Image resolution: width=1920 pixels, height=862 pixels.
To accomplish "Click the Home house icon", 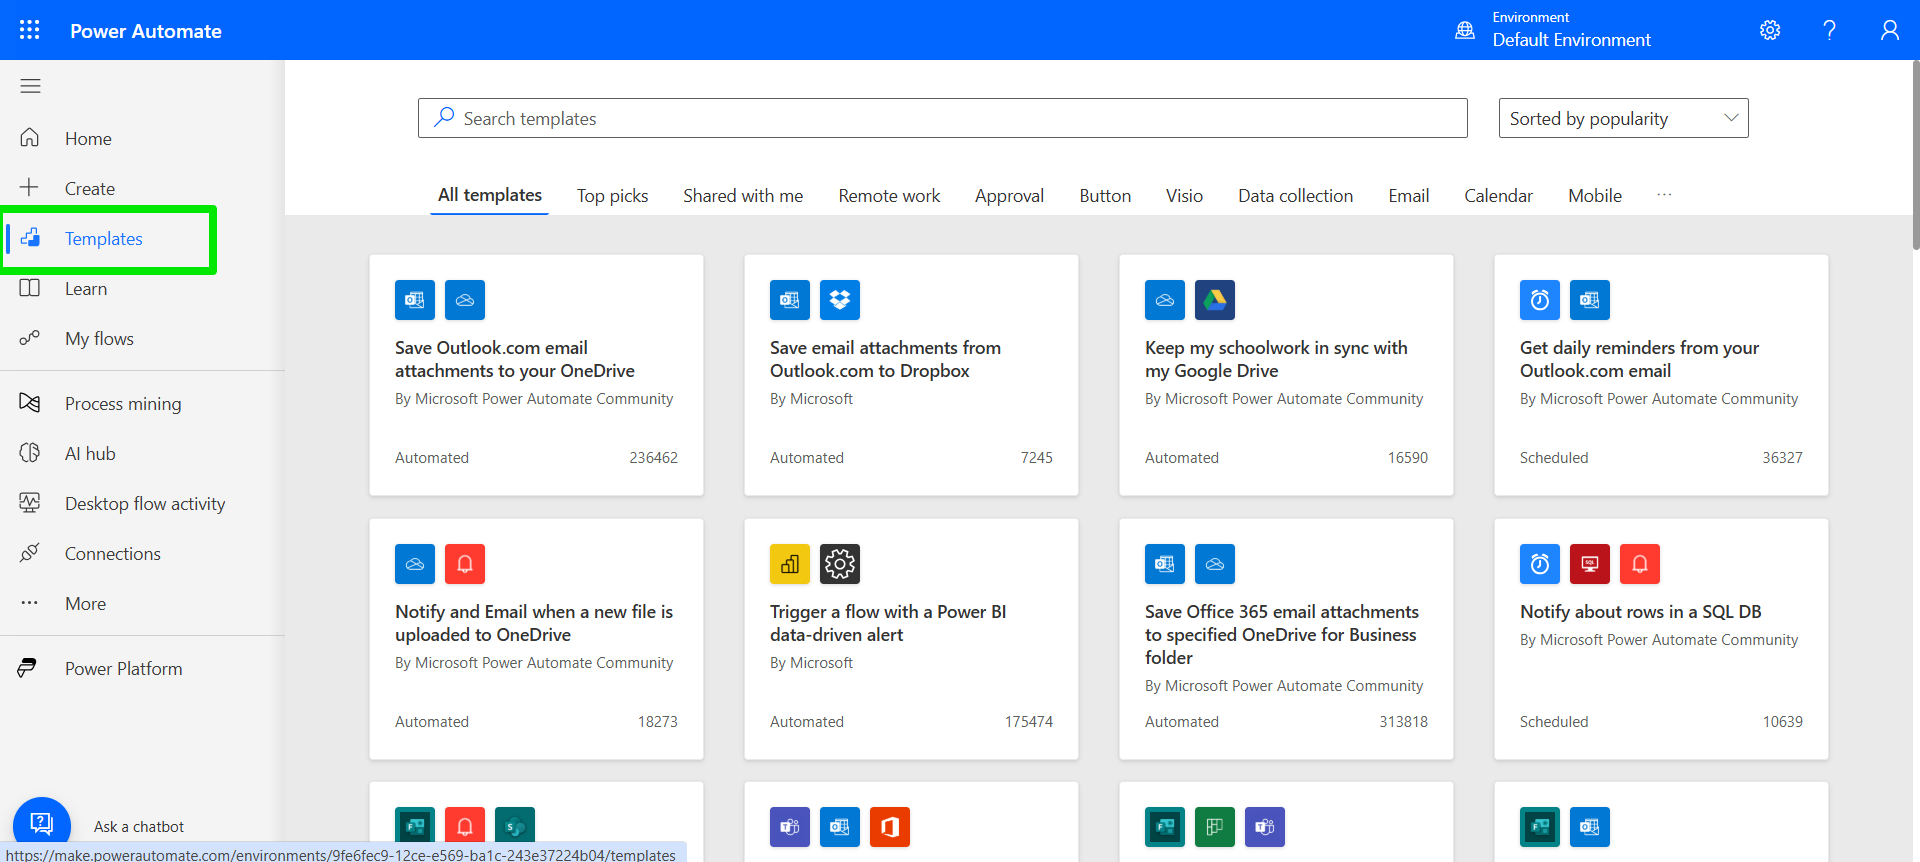I will click(30, 138).
